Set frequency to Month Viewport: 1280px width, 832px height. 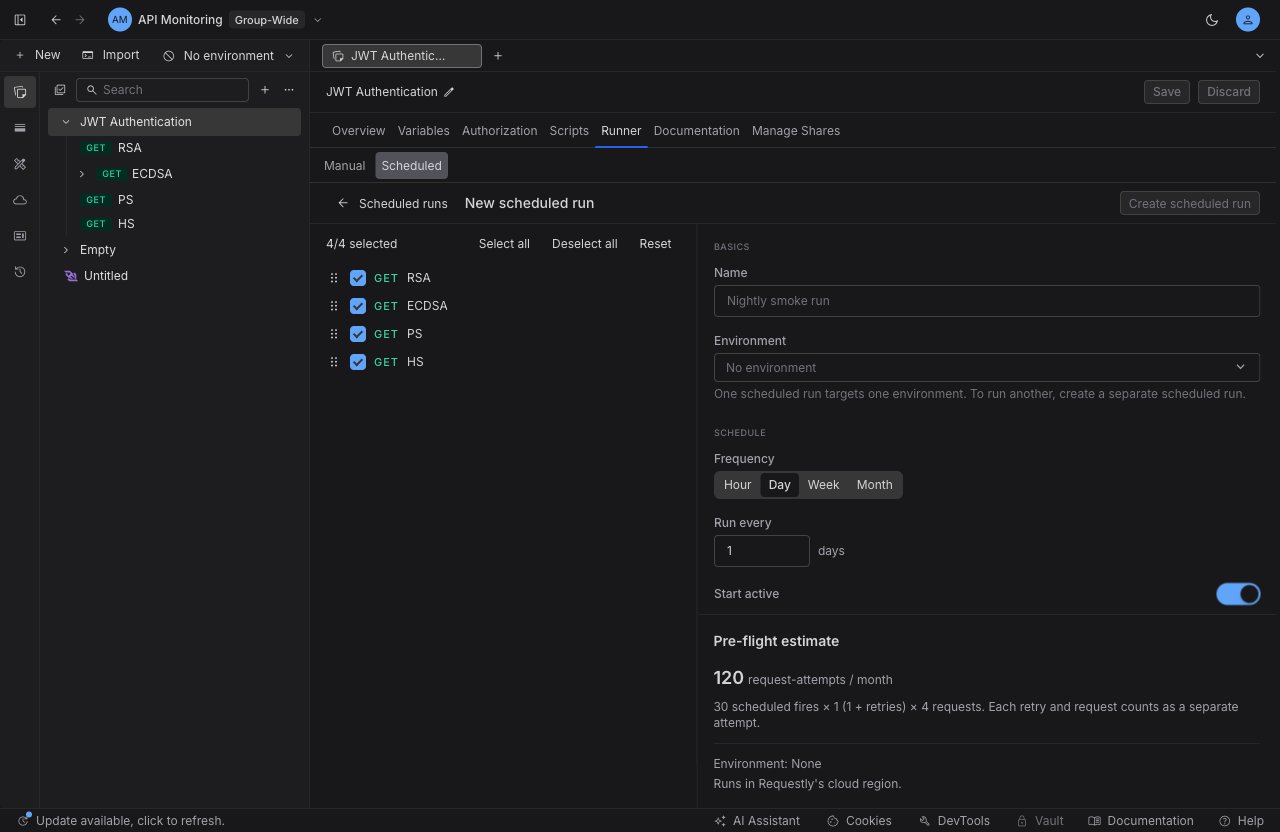pyautogui.click(x=874, y=485)
